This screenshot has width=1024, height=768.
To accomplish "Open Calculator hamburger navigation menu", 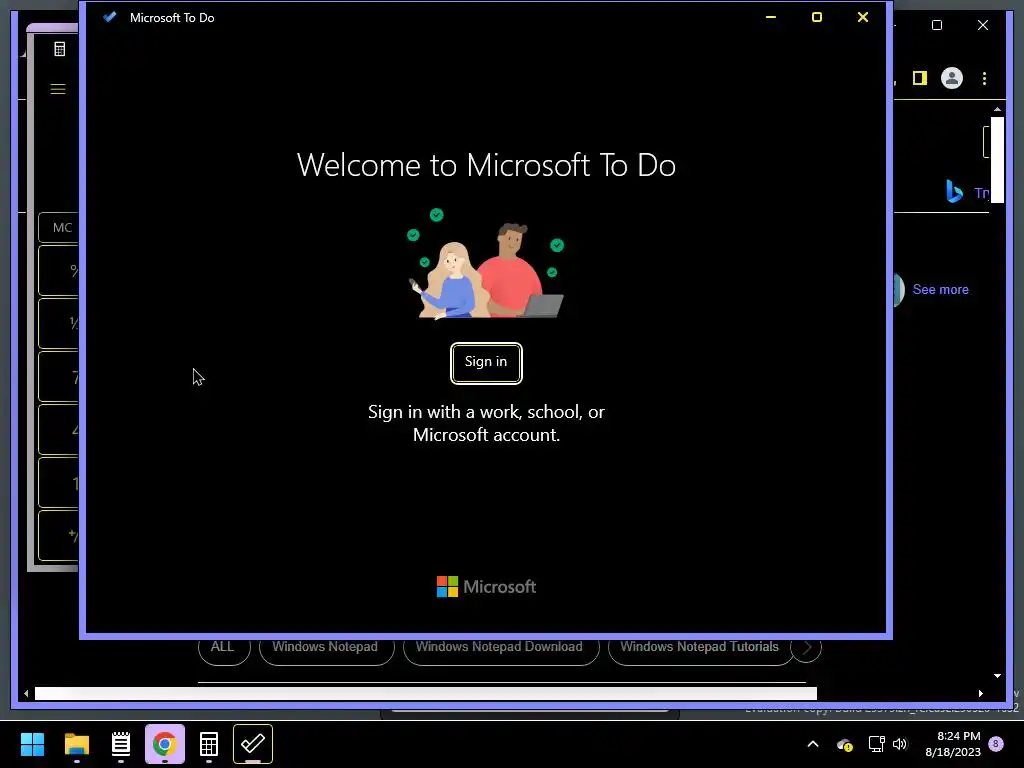I will 58,89.
